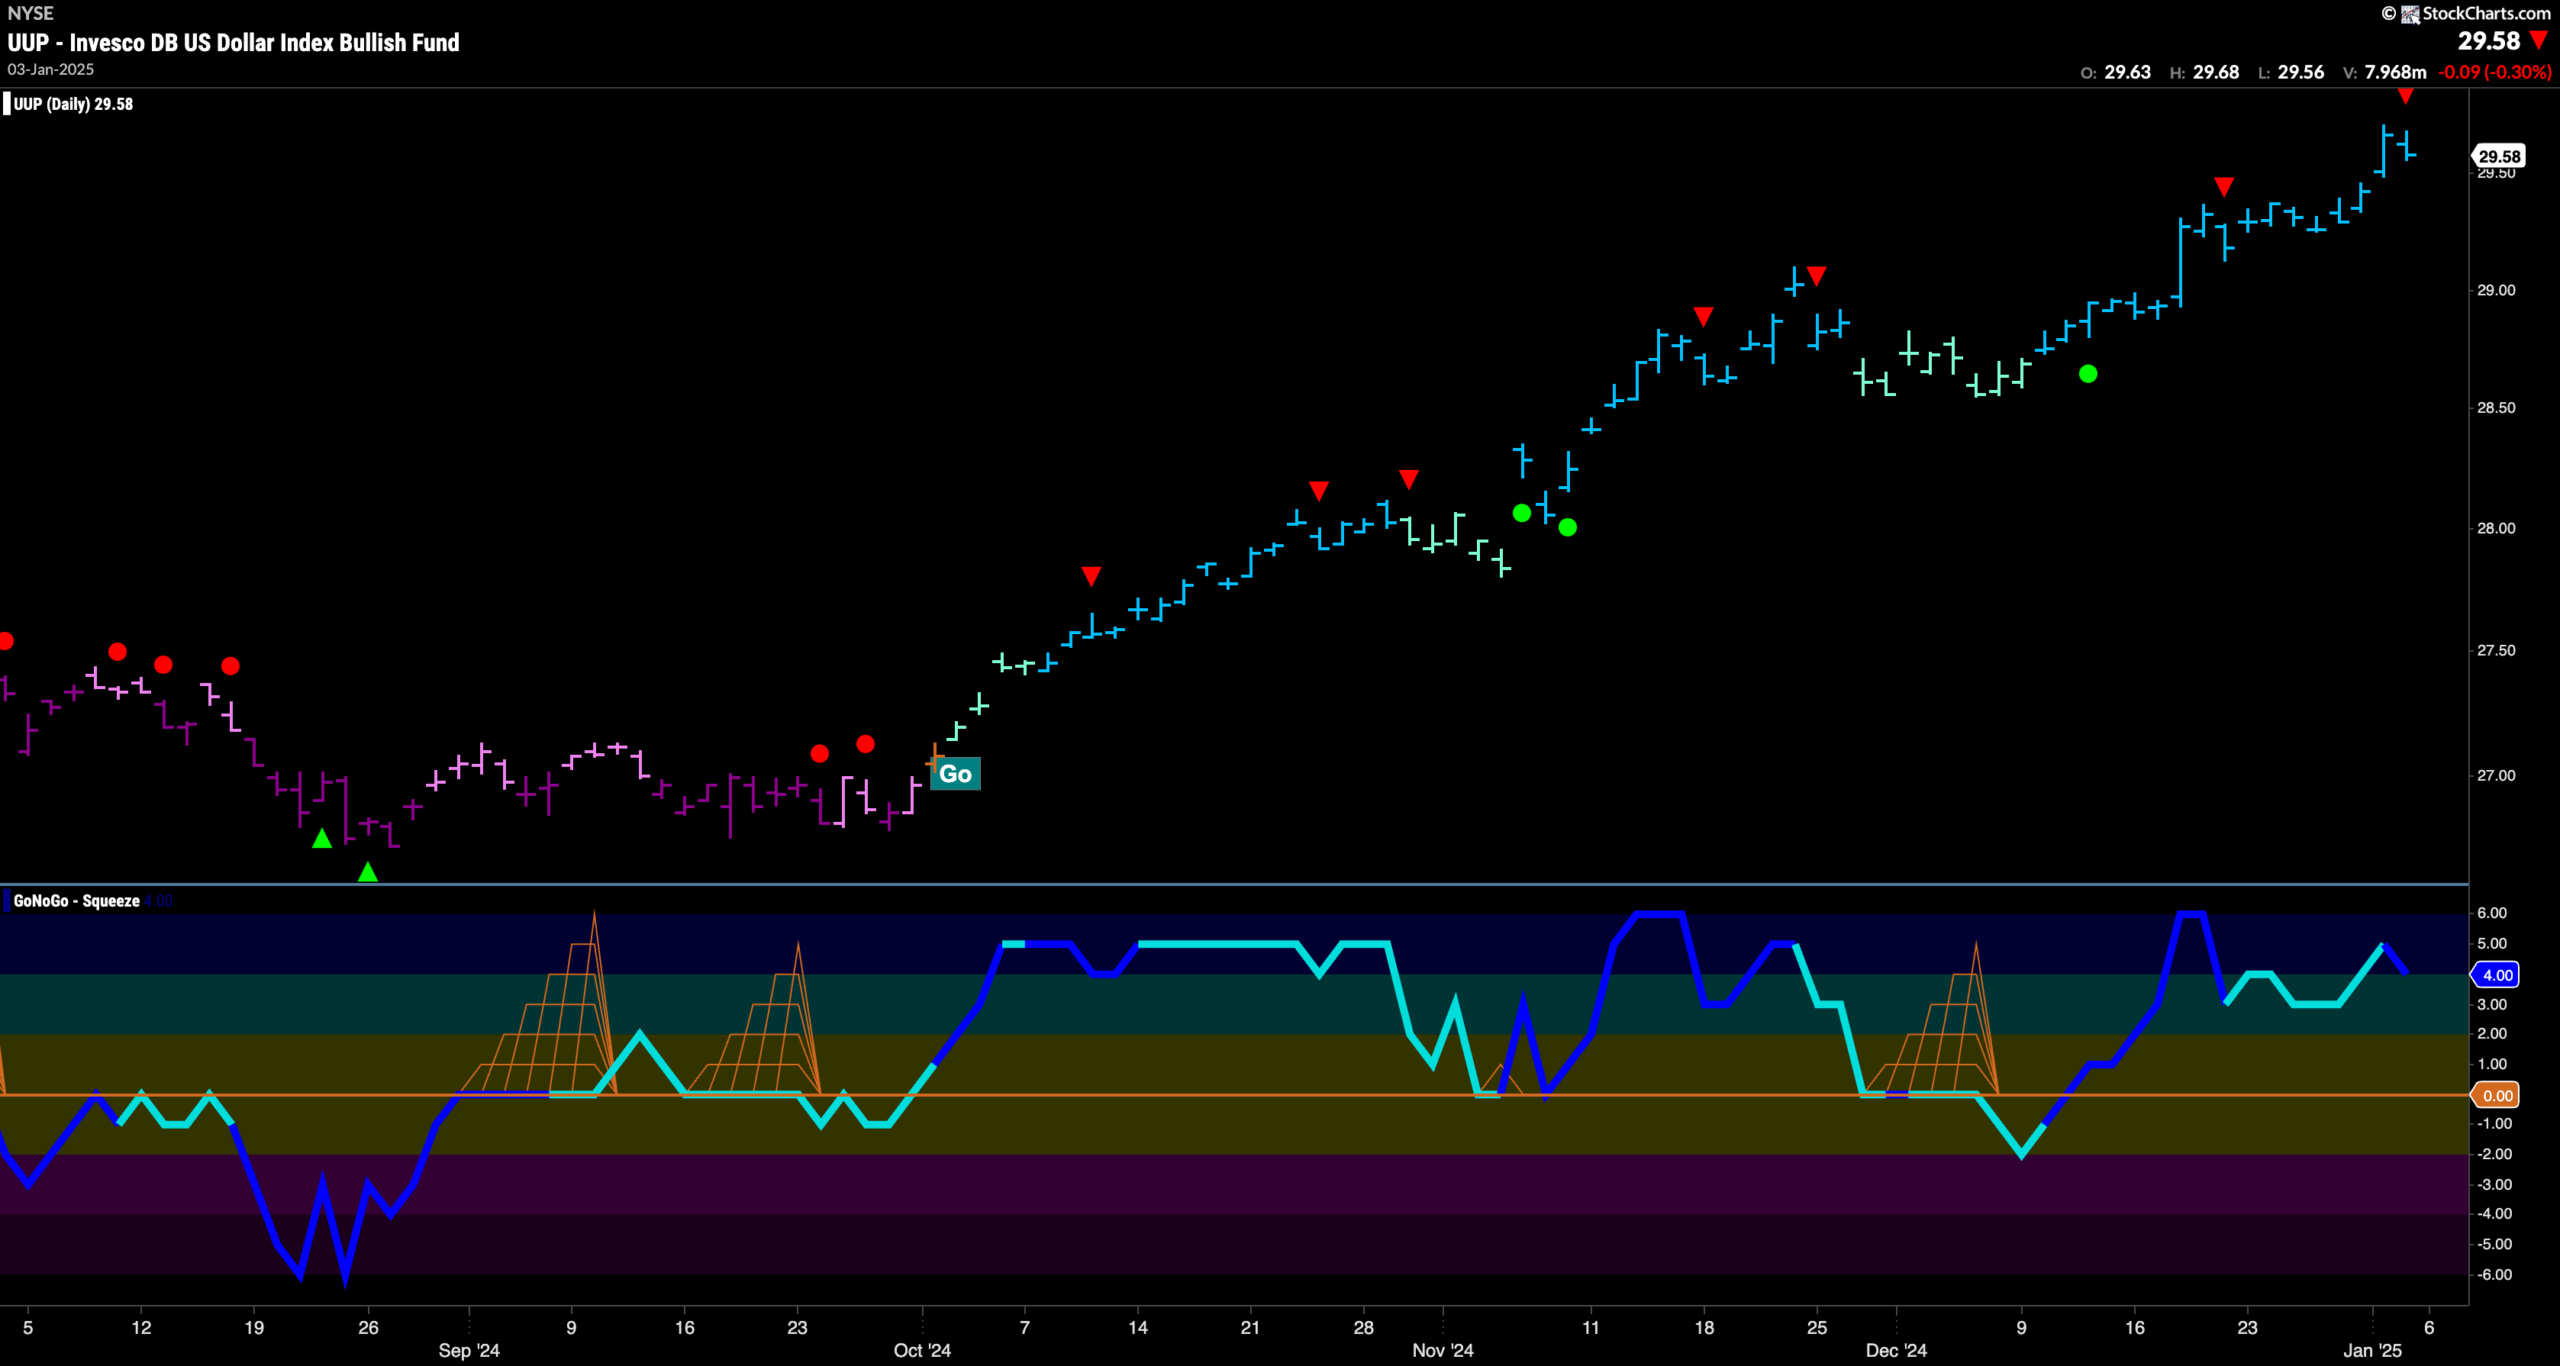This screenshot has width=2560, height=1366.
Task: Click the green circle marker near Dec 13
Action: [2088, 374]
